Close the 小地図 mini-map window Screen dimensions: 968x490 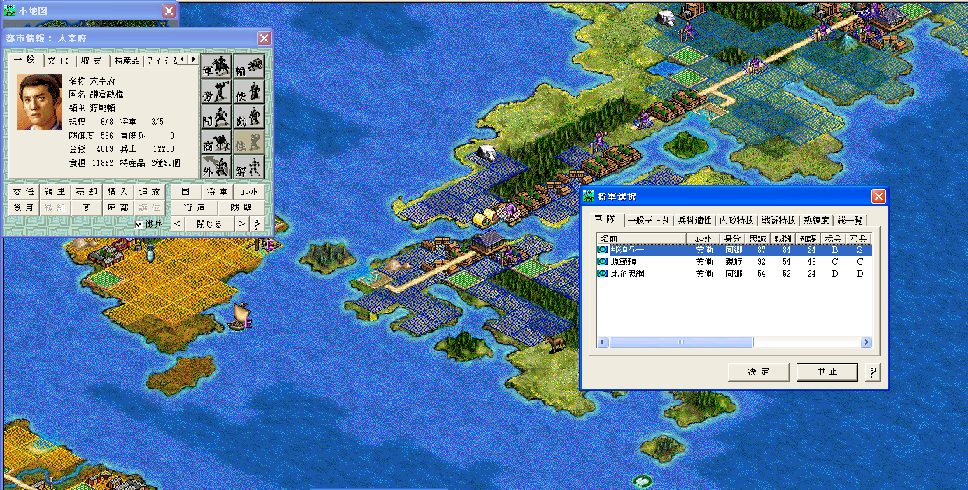tap(169, 10)
